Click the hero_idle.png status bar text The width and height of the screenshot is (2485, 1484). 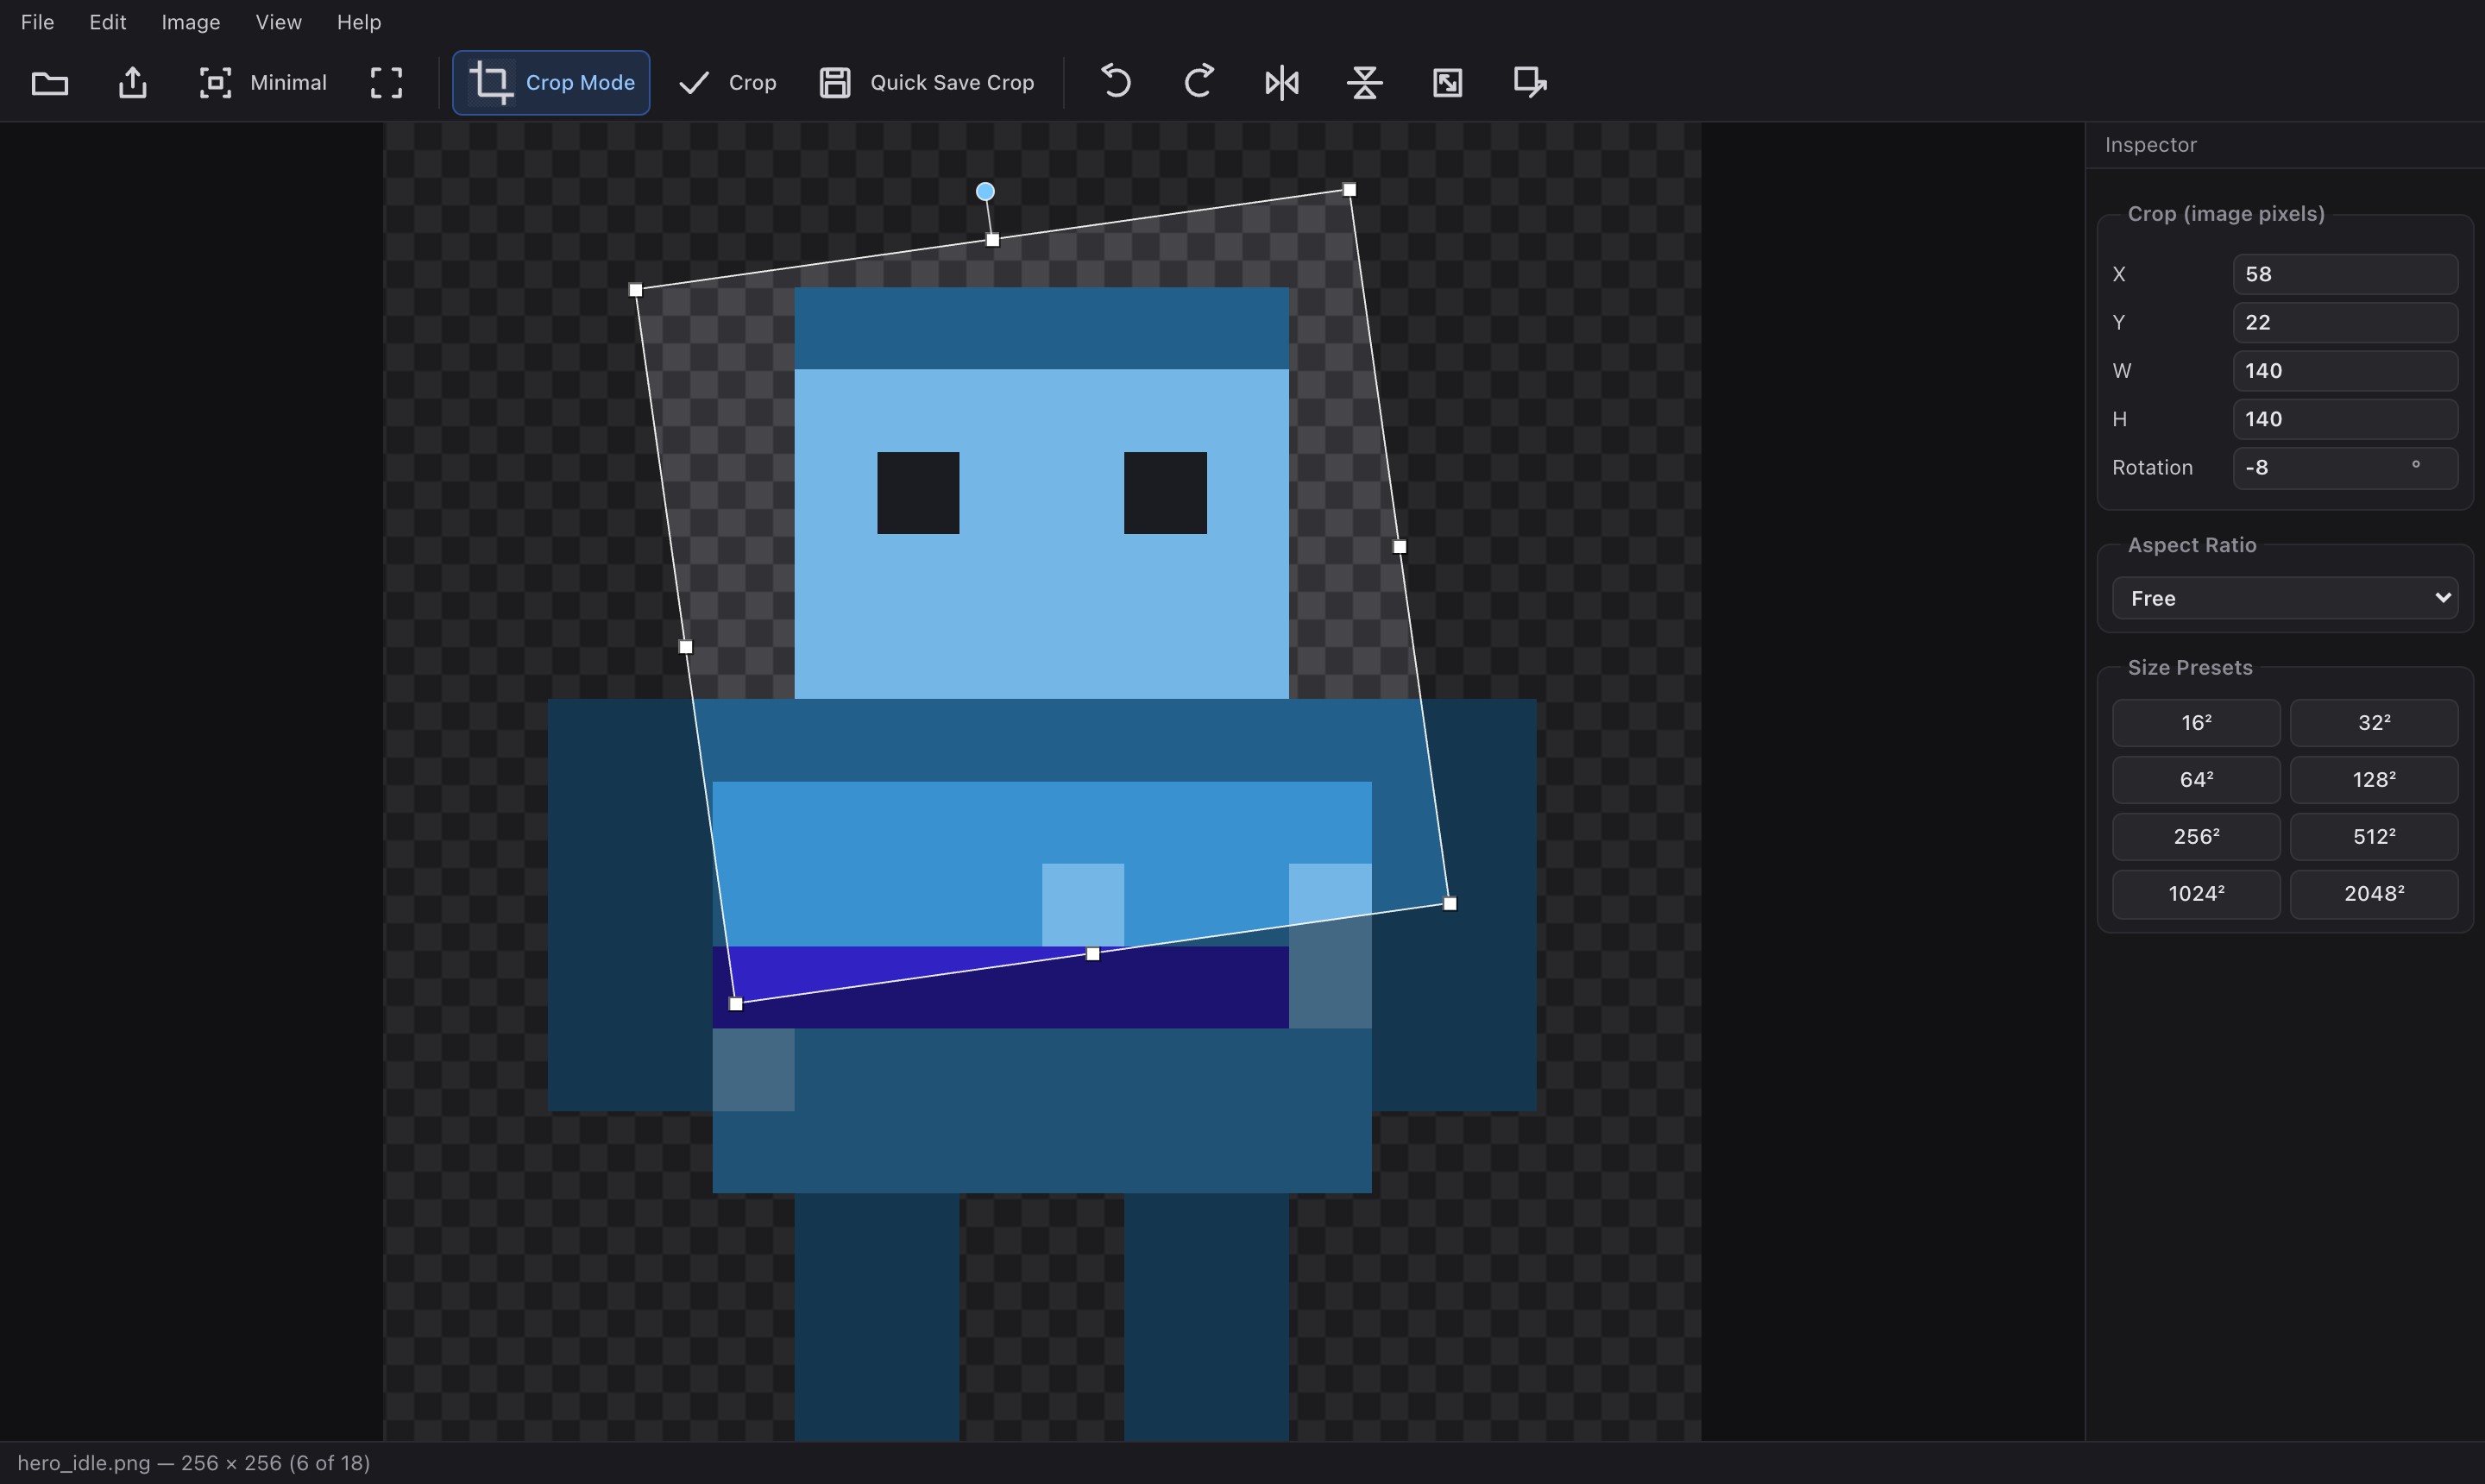pos(194,1463)
